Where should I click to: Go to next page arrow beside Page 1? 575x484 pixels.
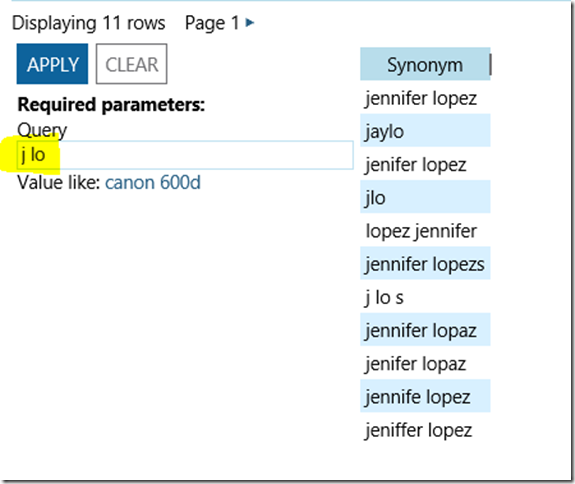click(250, 23)
